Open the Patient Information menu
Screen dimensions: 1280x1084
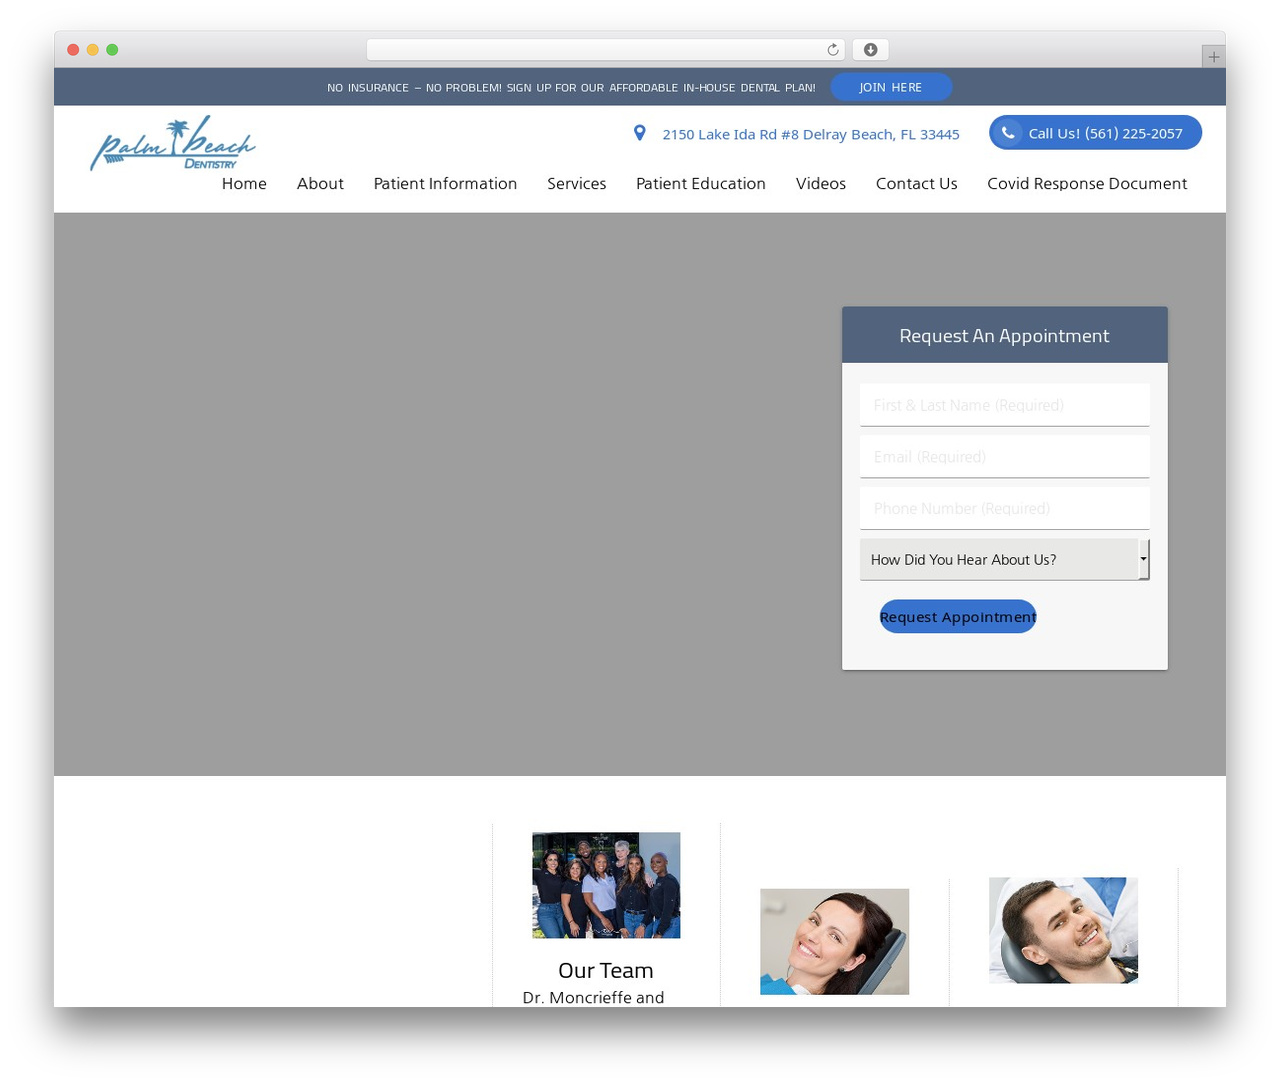pyautogui.click(x=445, y=184)
